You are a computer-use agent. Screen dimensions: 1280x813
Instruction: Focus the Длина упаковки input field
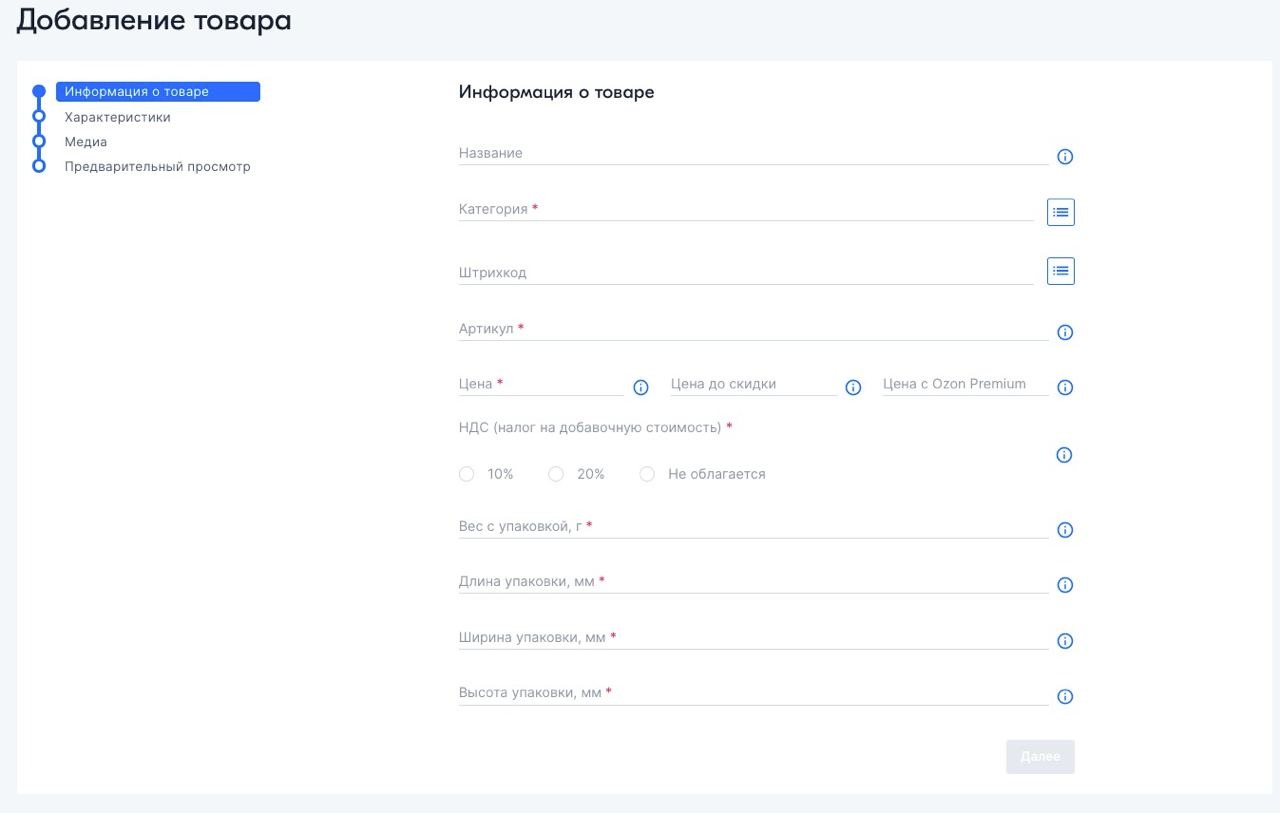tap(754, 582)
